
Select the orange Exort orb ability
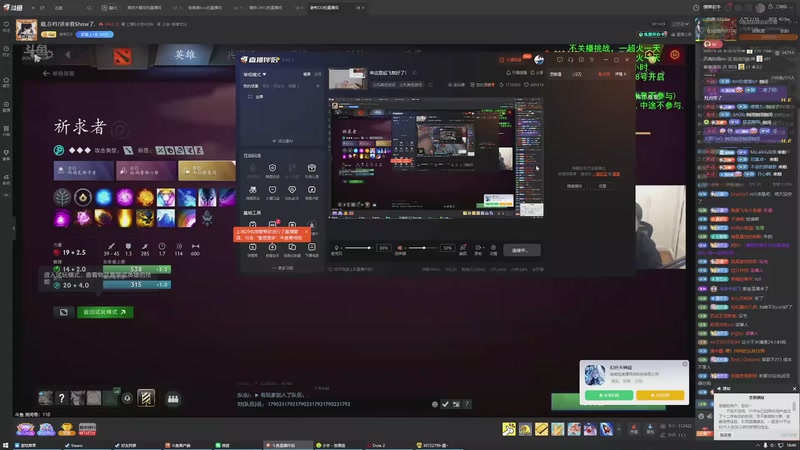point(145,197)
